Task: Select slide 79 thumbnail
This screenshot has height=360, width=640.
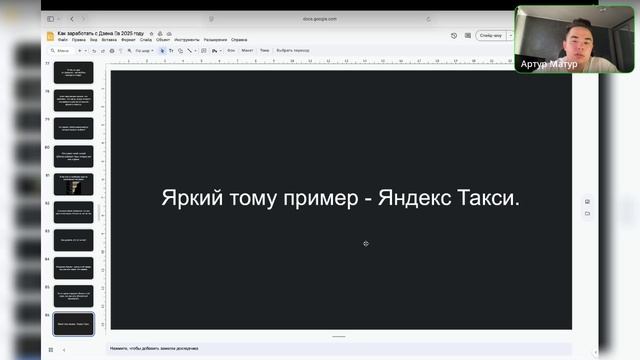Action: 73,129
